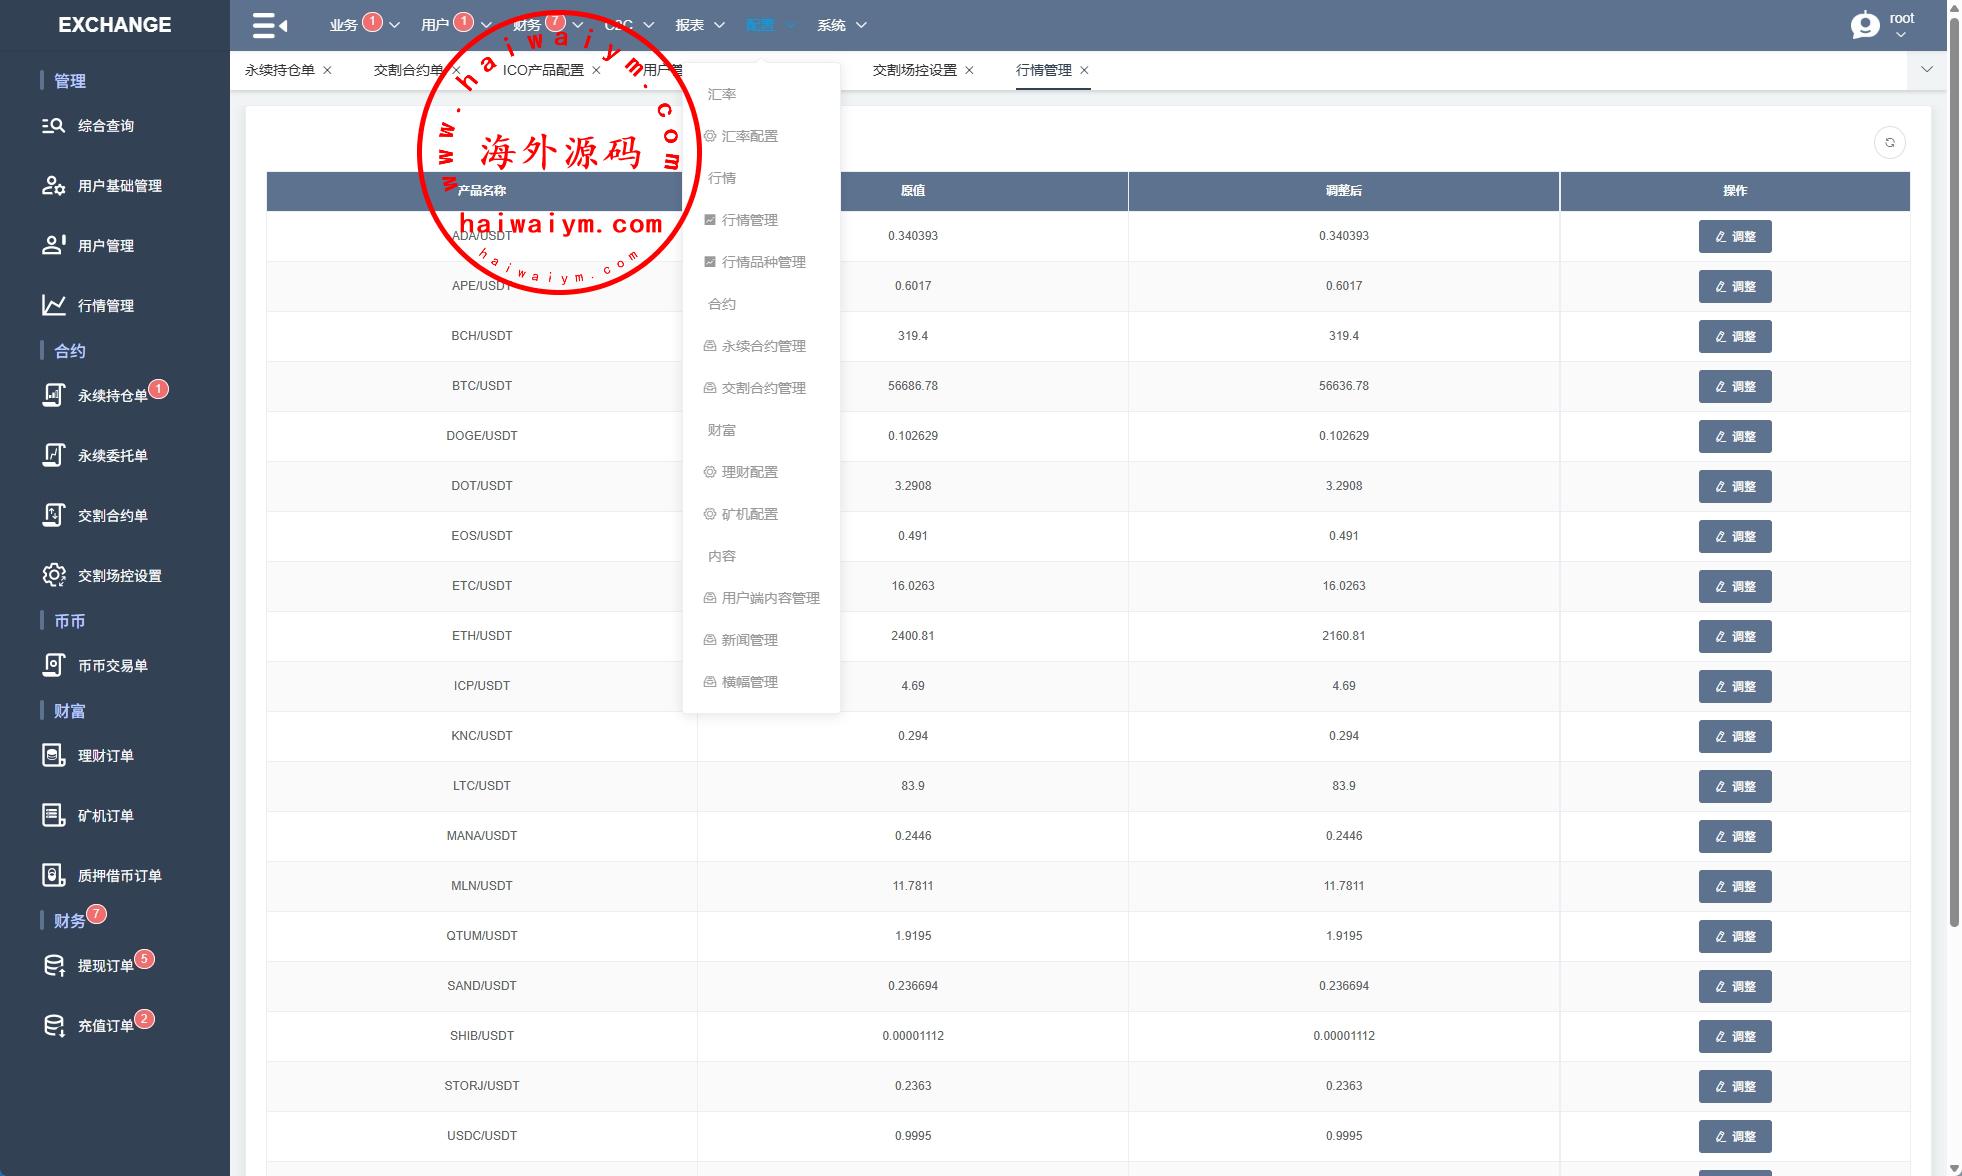This screenshot has height=1176, width=1962.
Task: Close the 永续持仓单 tab
Action: (x=327, y=71)
